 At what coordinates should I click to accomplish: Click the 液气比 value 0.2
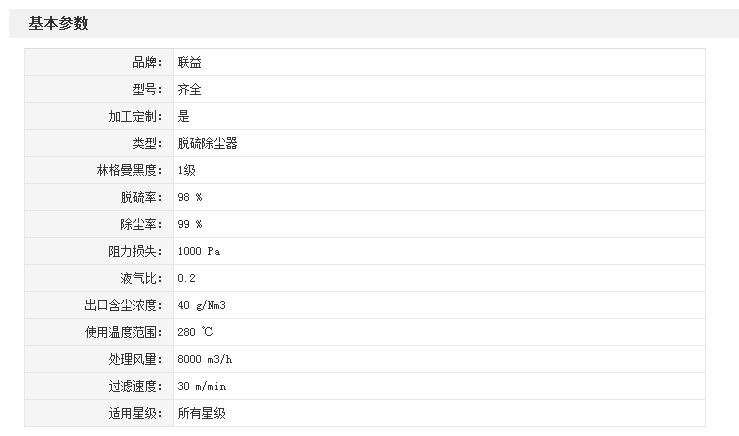click(187, 279)
